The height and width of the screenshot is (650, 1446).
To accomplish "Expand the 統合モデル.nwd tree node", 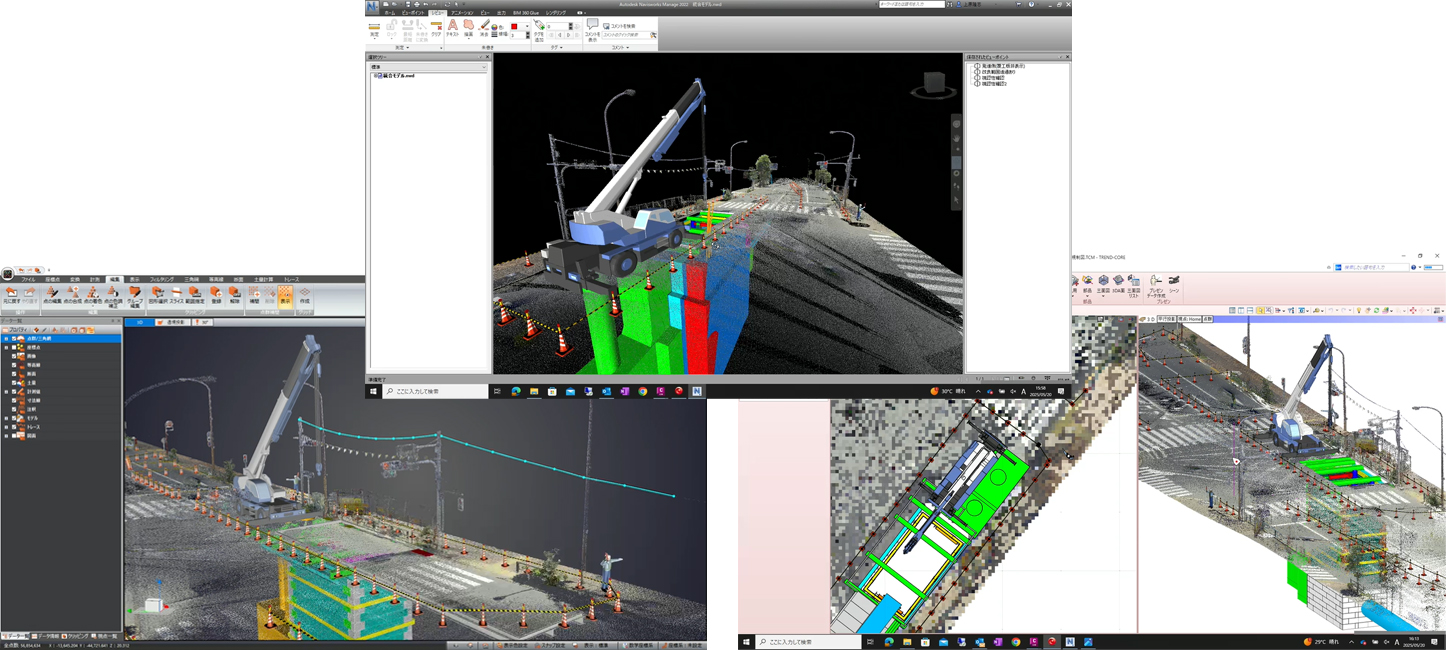I will [374, 76].
